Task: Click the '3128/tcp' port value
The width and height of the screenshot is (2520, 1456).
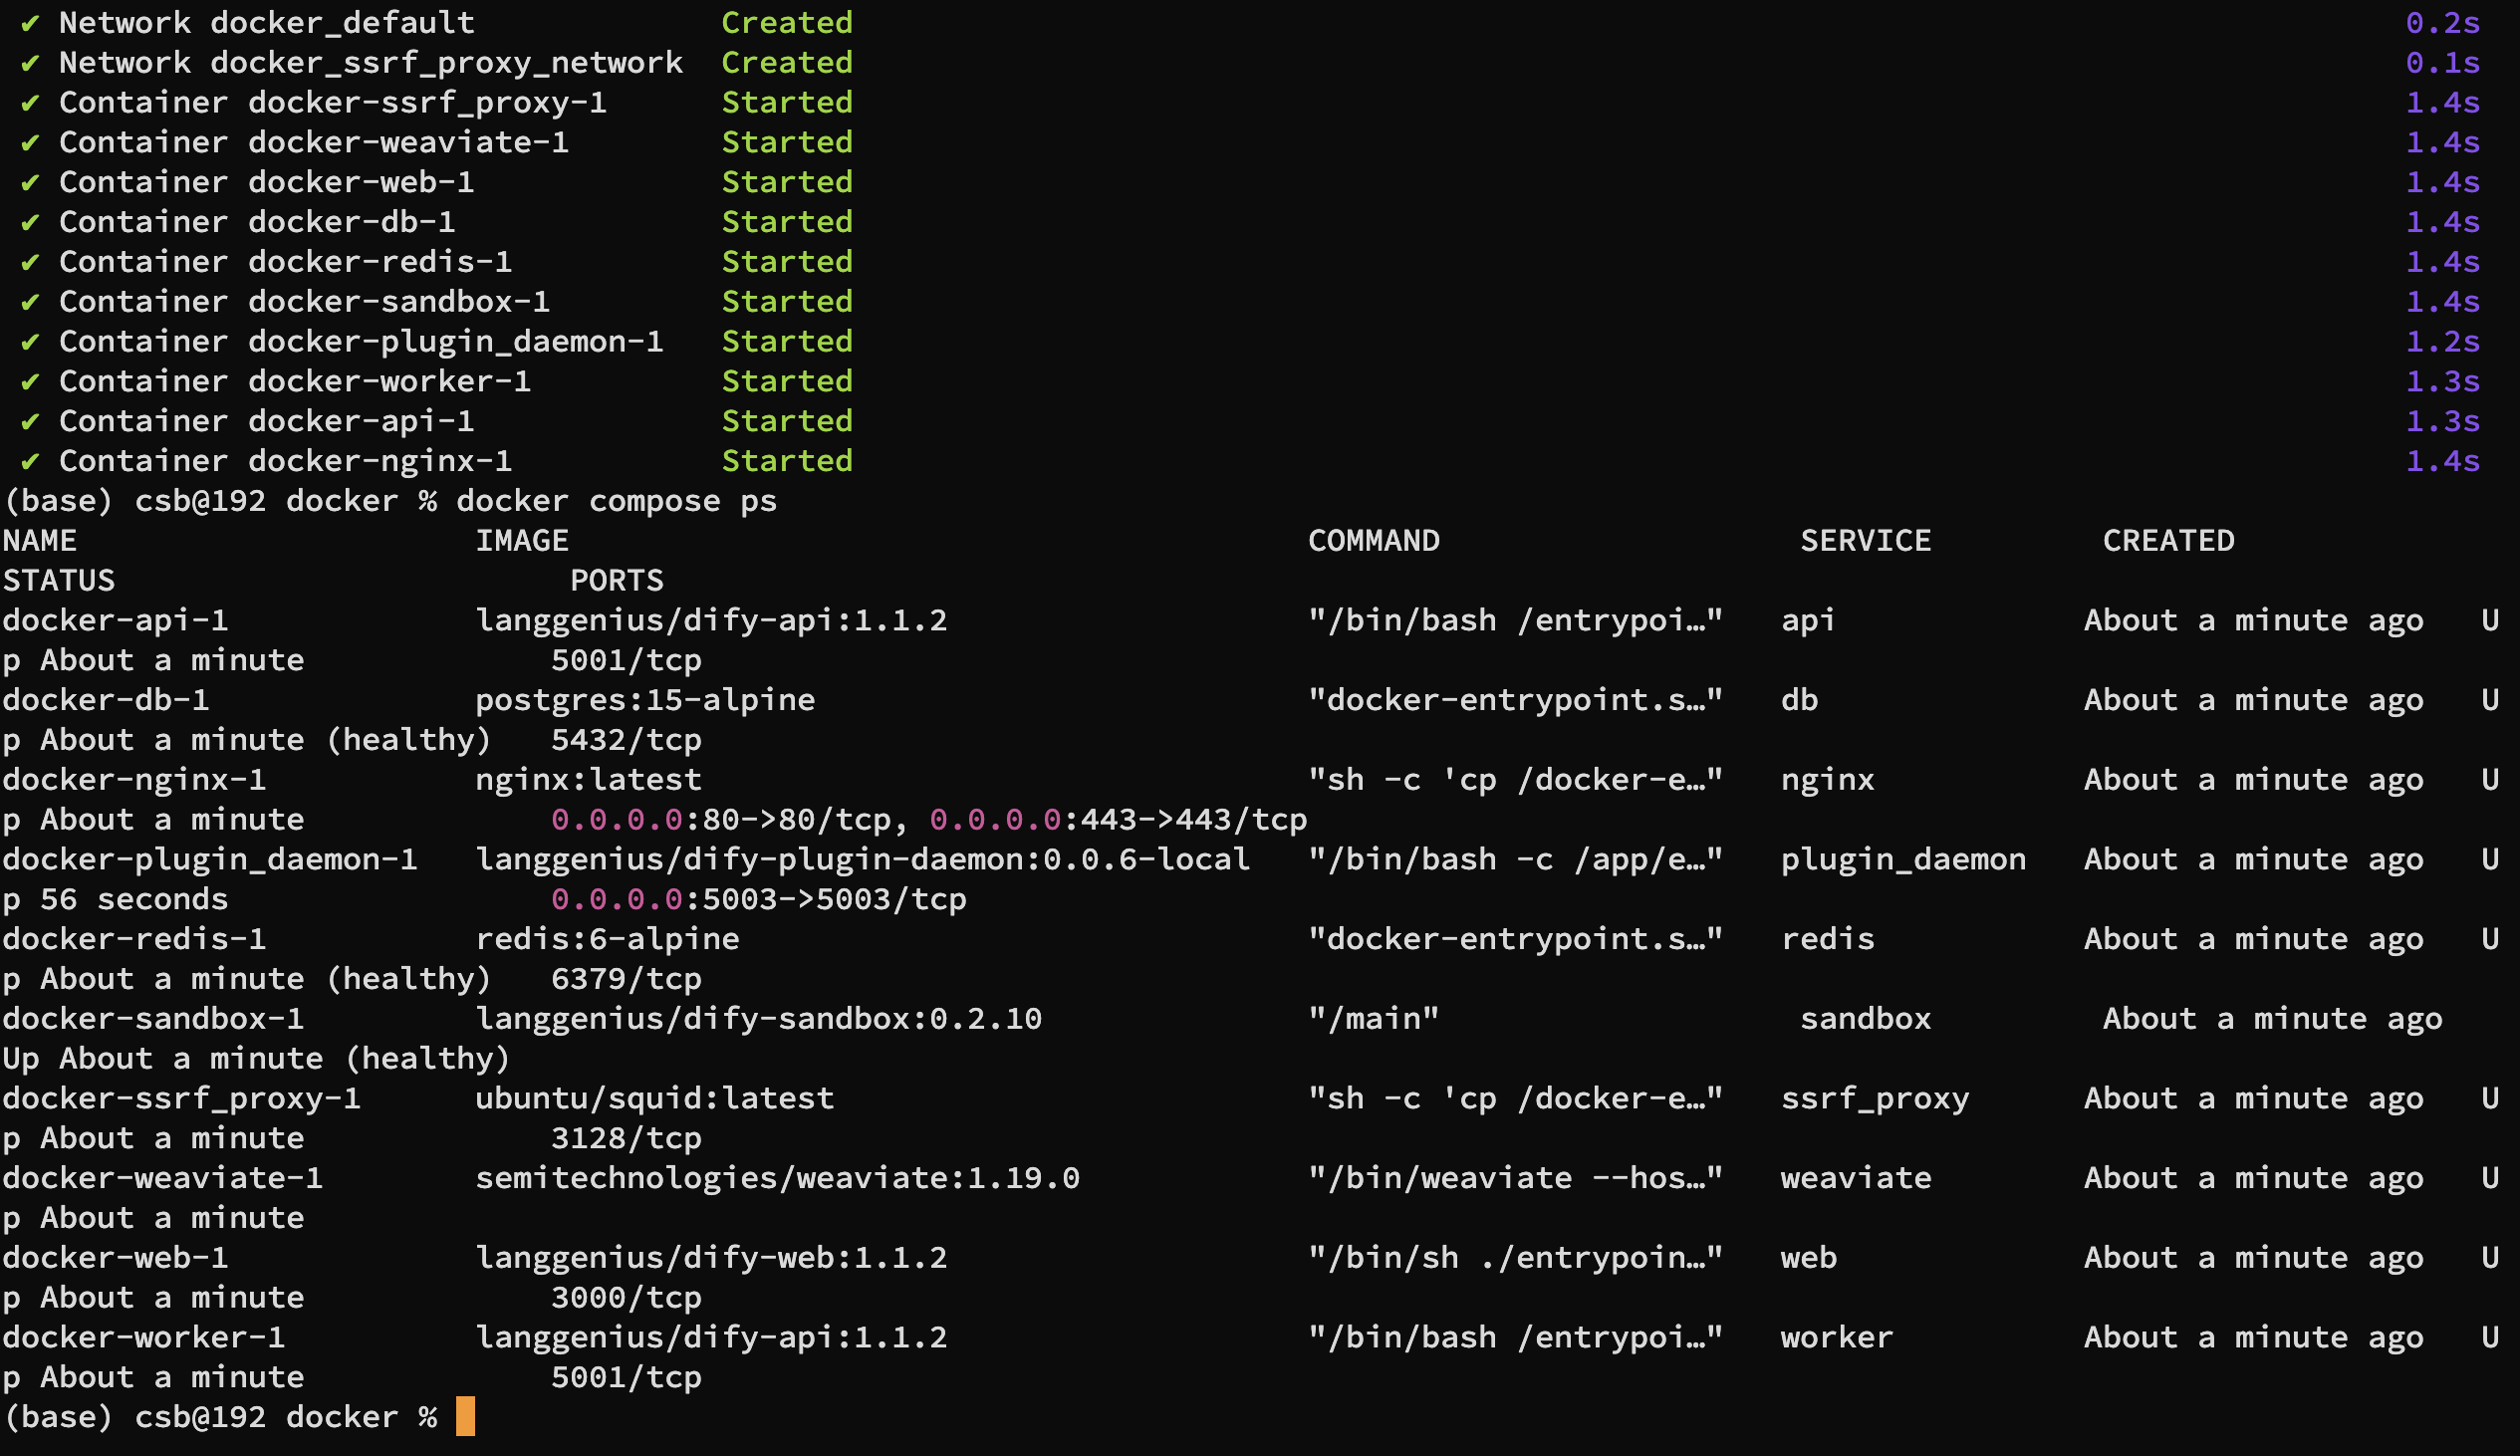Action: (x=626, y=1138)
